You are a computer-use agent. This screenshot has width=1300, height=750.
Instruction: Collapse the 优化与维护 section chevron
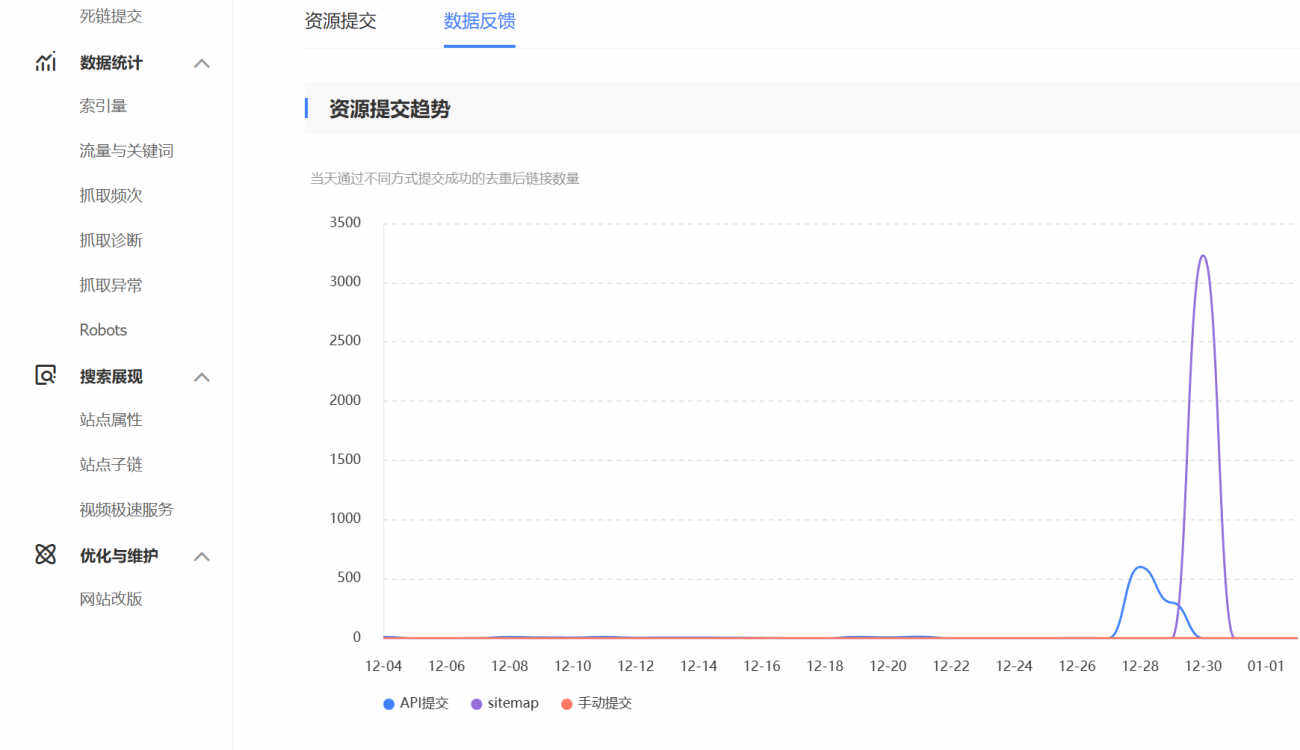(202, 556)
